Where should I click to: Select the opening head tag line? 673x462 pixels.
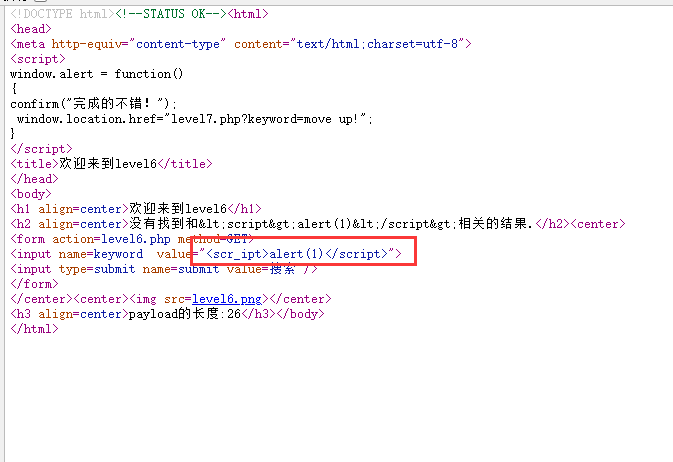31,29
